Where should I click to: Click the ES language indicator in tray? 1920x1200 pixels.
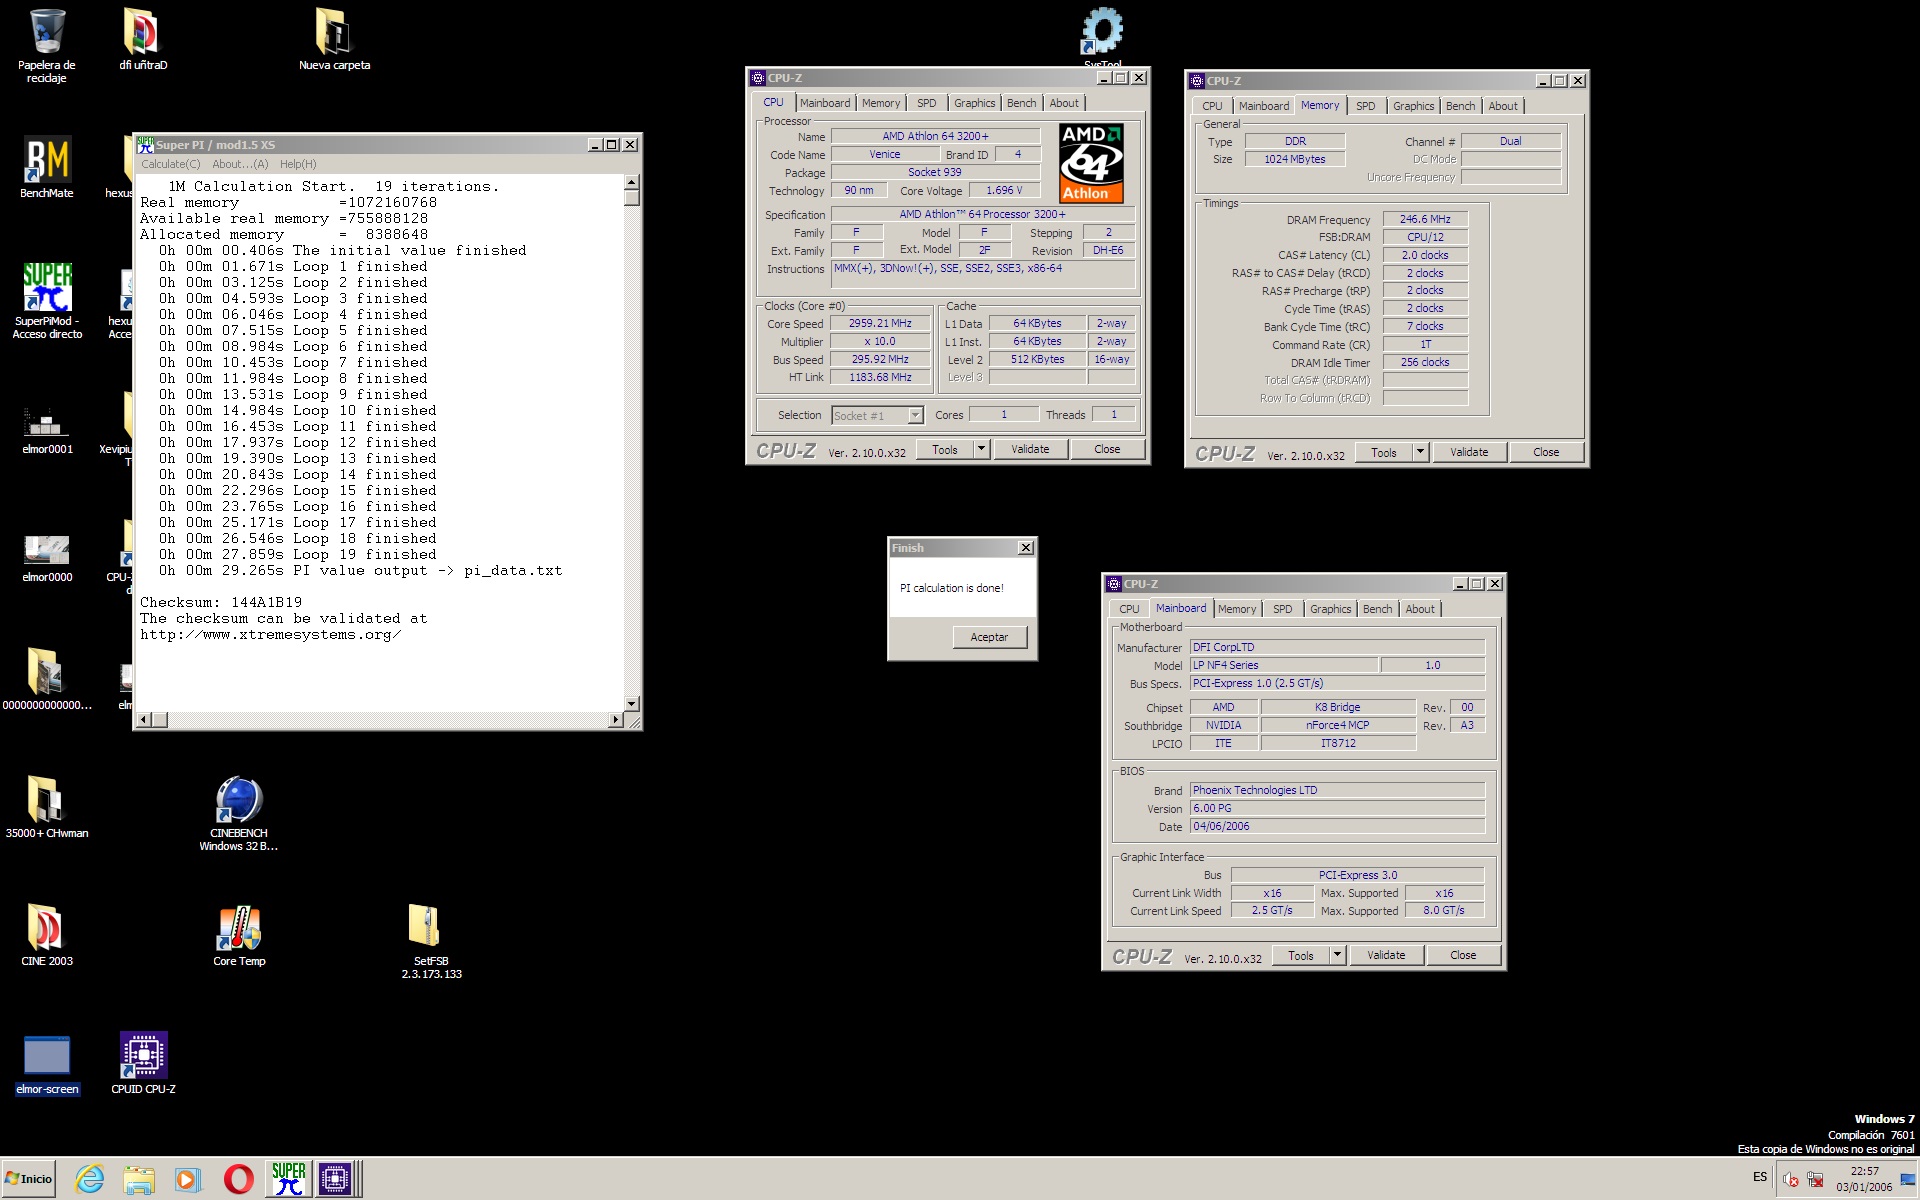[1759, 1177]
